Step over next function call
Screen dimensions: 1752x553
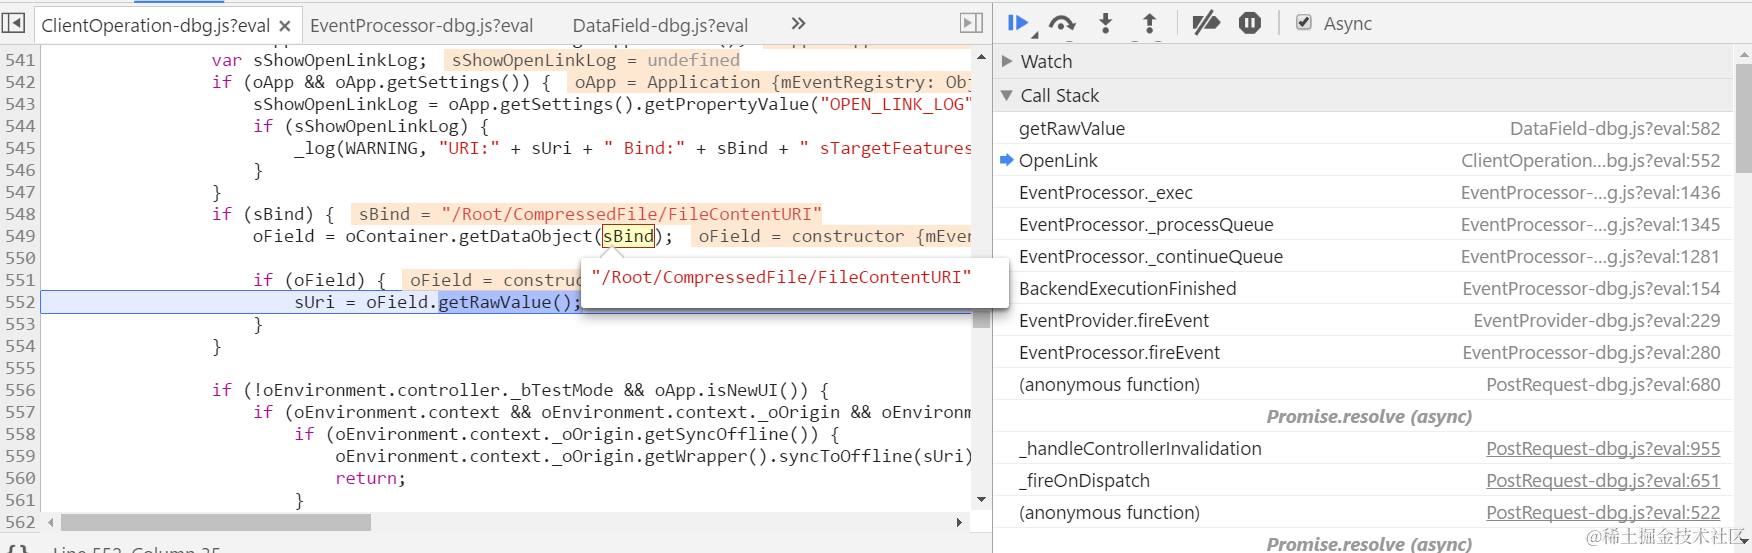pos(1062,23)
